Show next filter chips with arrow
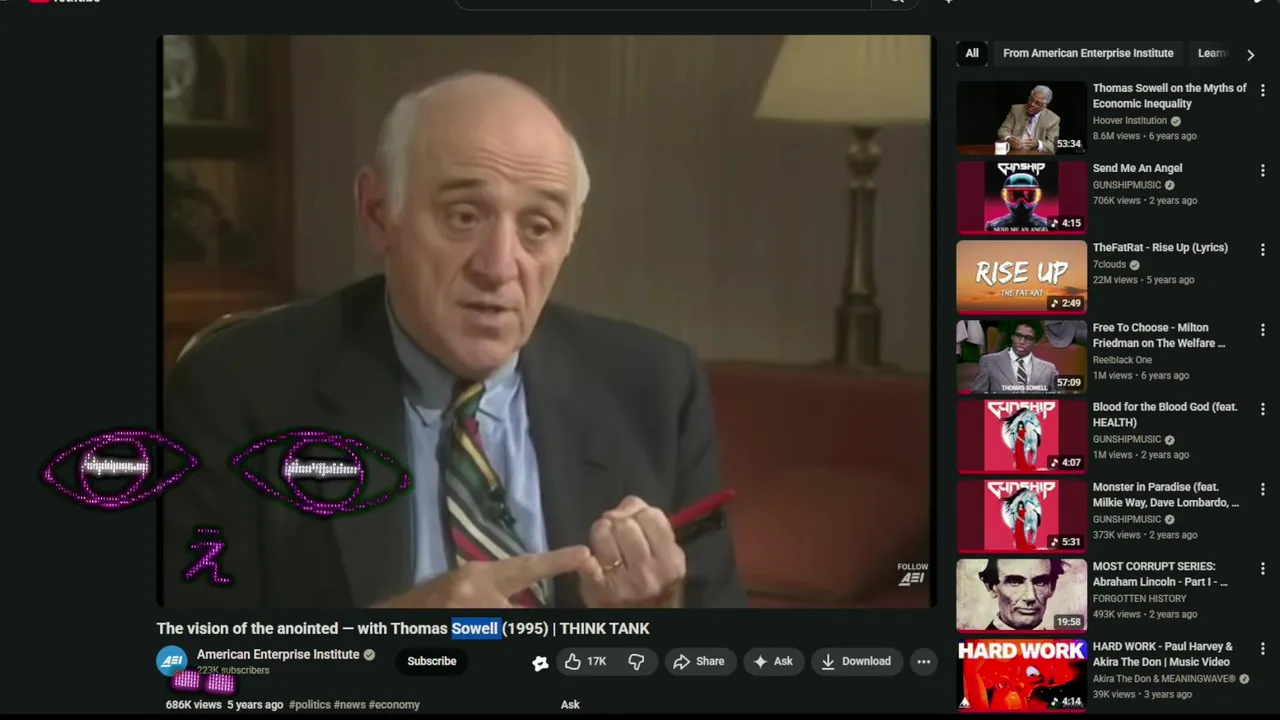This screenshot has height=720, width=1280. [1250, 54]
